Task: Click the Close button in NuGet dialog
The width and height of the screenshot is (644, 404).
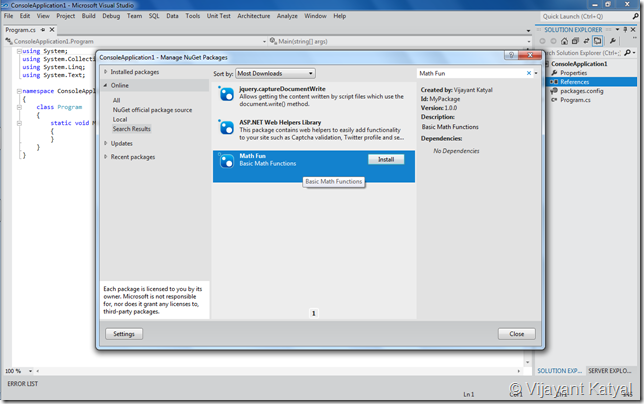Action: (x=517, y=334)
